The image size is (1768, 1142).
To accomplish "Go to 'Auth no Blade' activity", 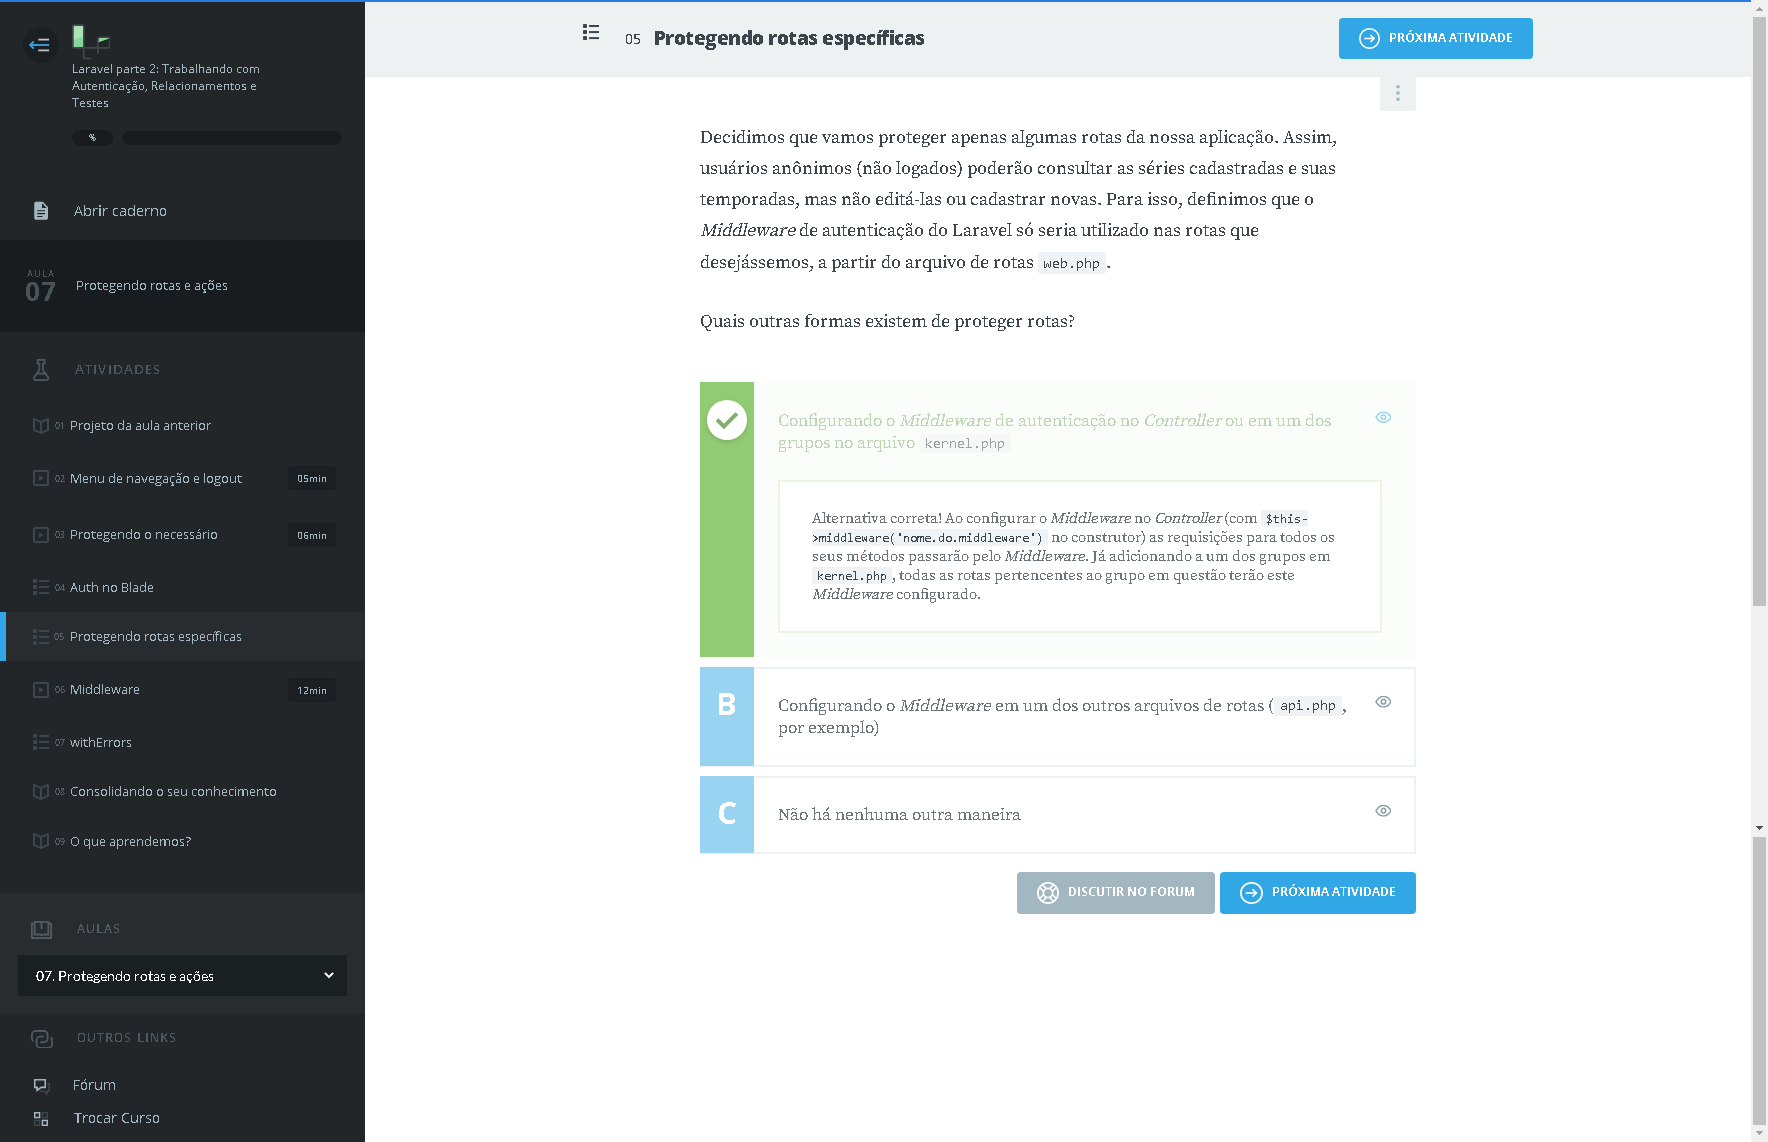I will pos(112,588).
